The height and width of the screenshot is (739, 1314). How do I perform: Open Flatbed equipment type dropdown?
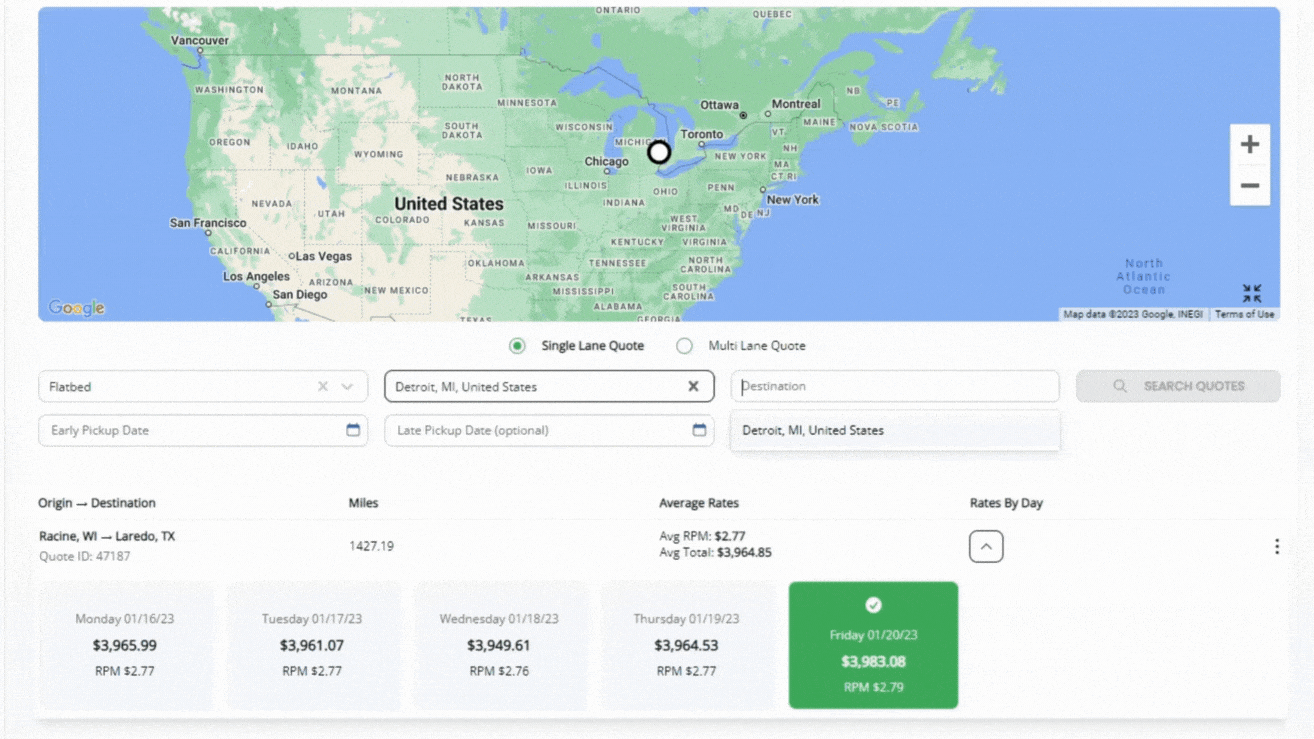click(347, 386)
